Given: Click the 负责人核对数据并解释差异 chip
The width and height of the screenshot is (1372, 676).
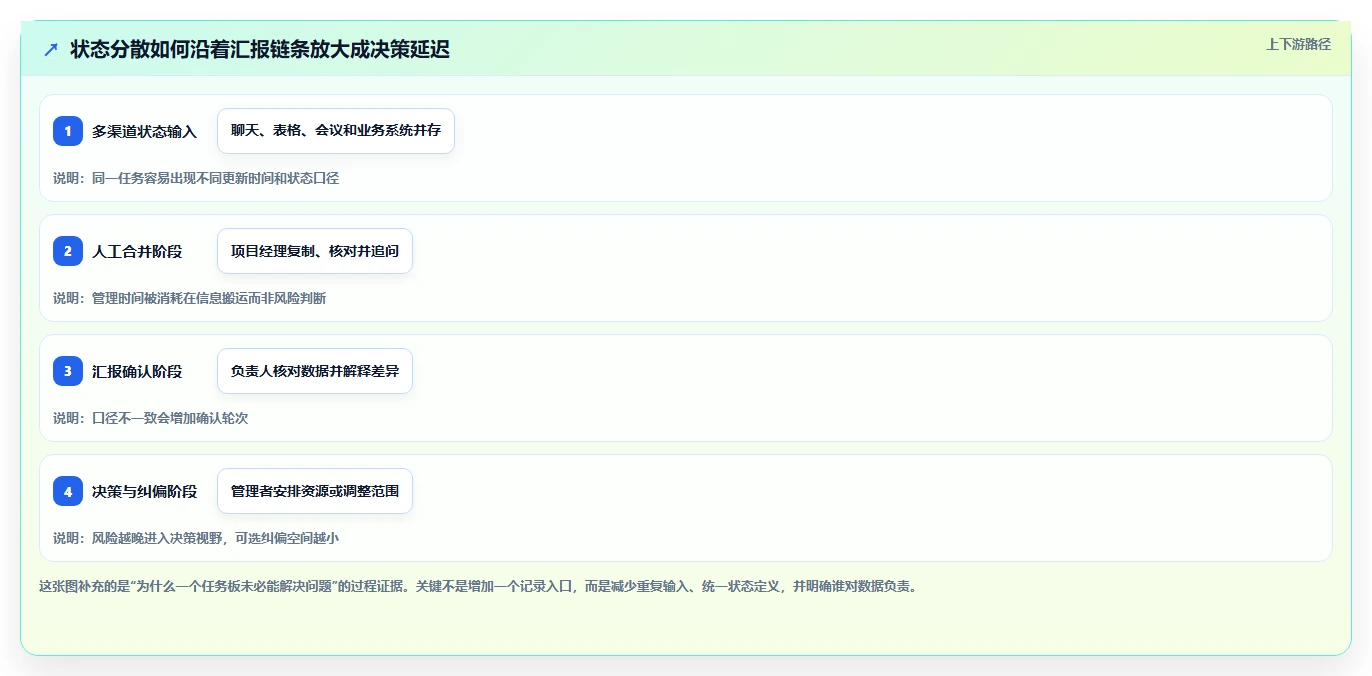Looking at the screenshot, I should [315, 371].
